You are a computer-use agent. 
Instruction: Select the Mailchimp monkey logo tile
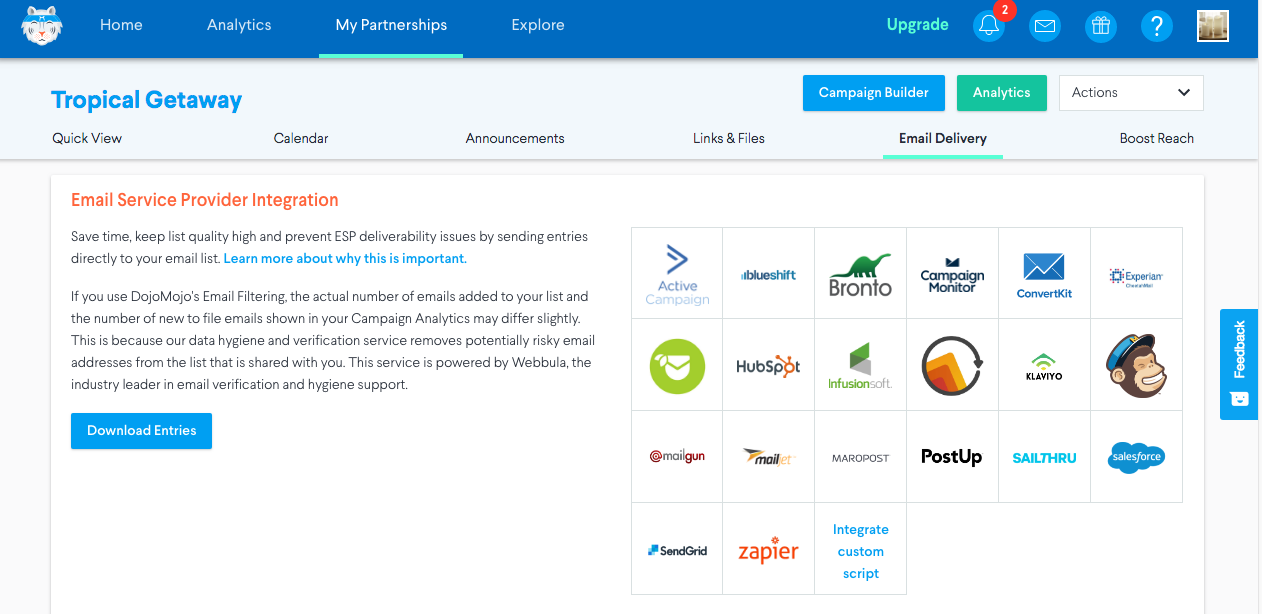point(1137,365)
